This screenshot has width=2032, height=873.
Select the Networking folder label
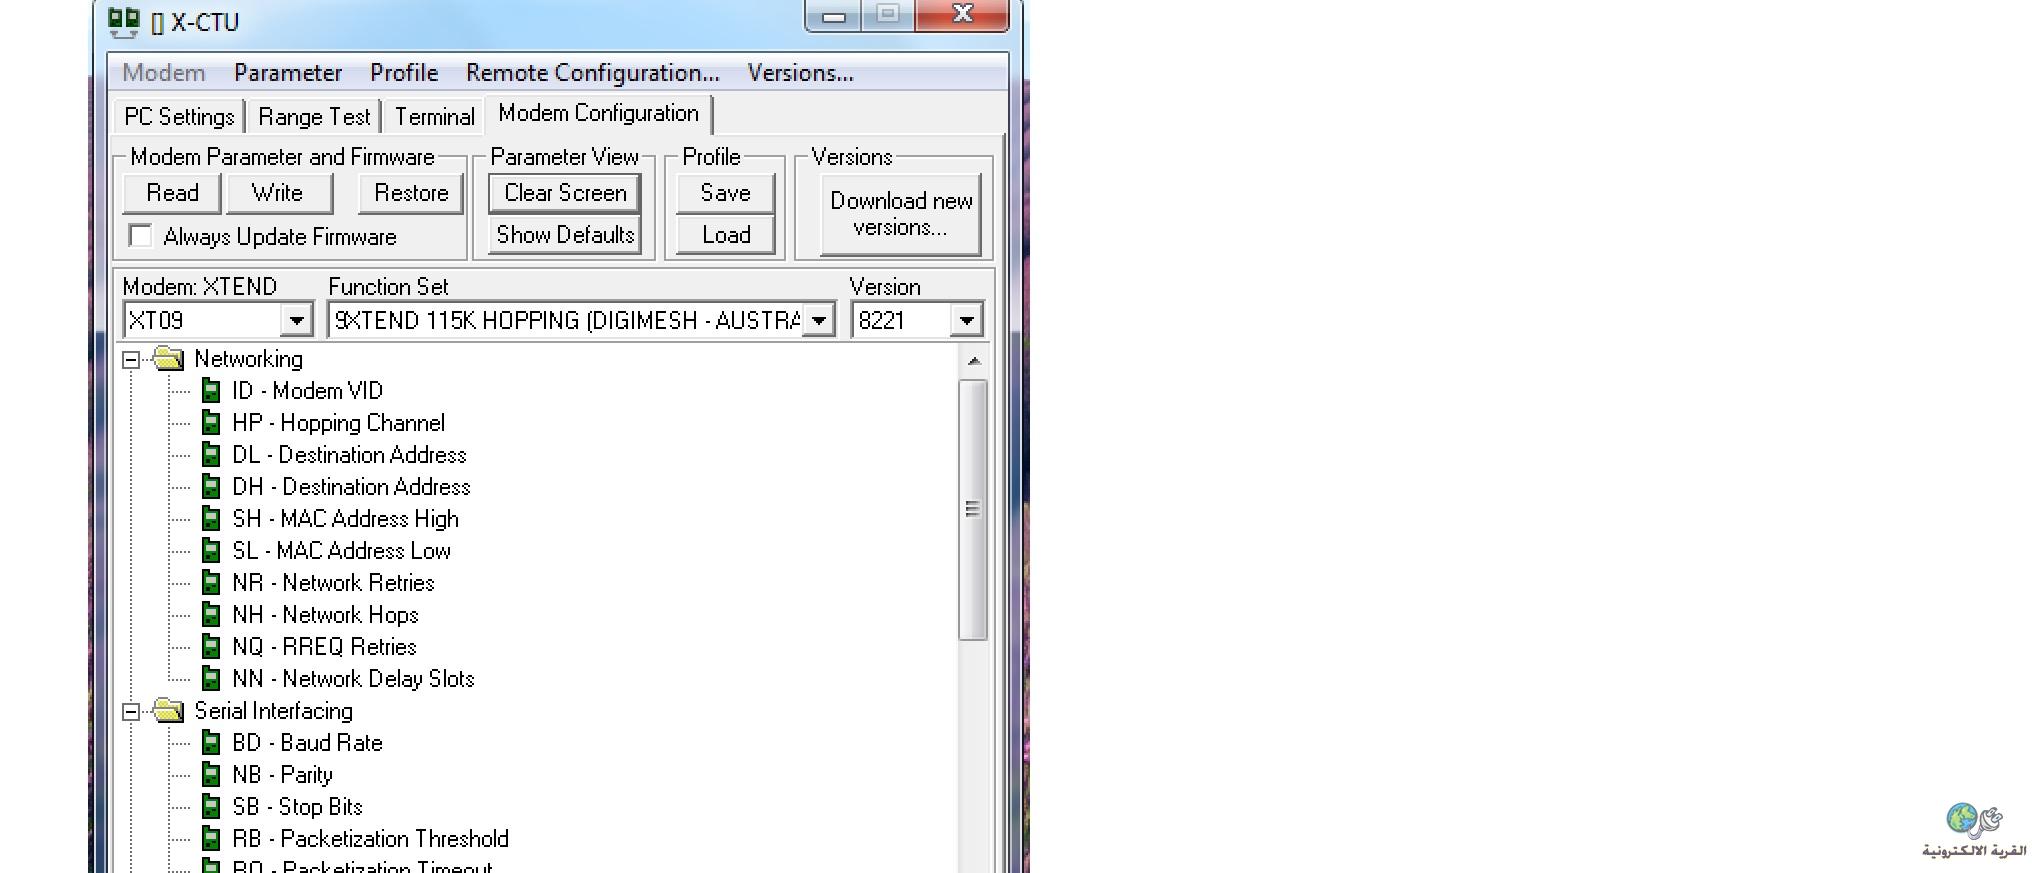click(x=248, y=359)
